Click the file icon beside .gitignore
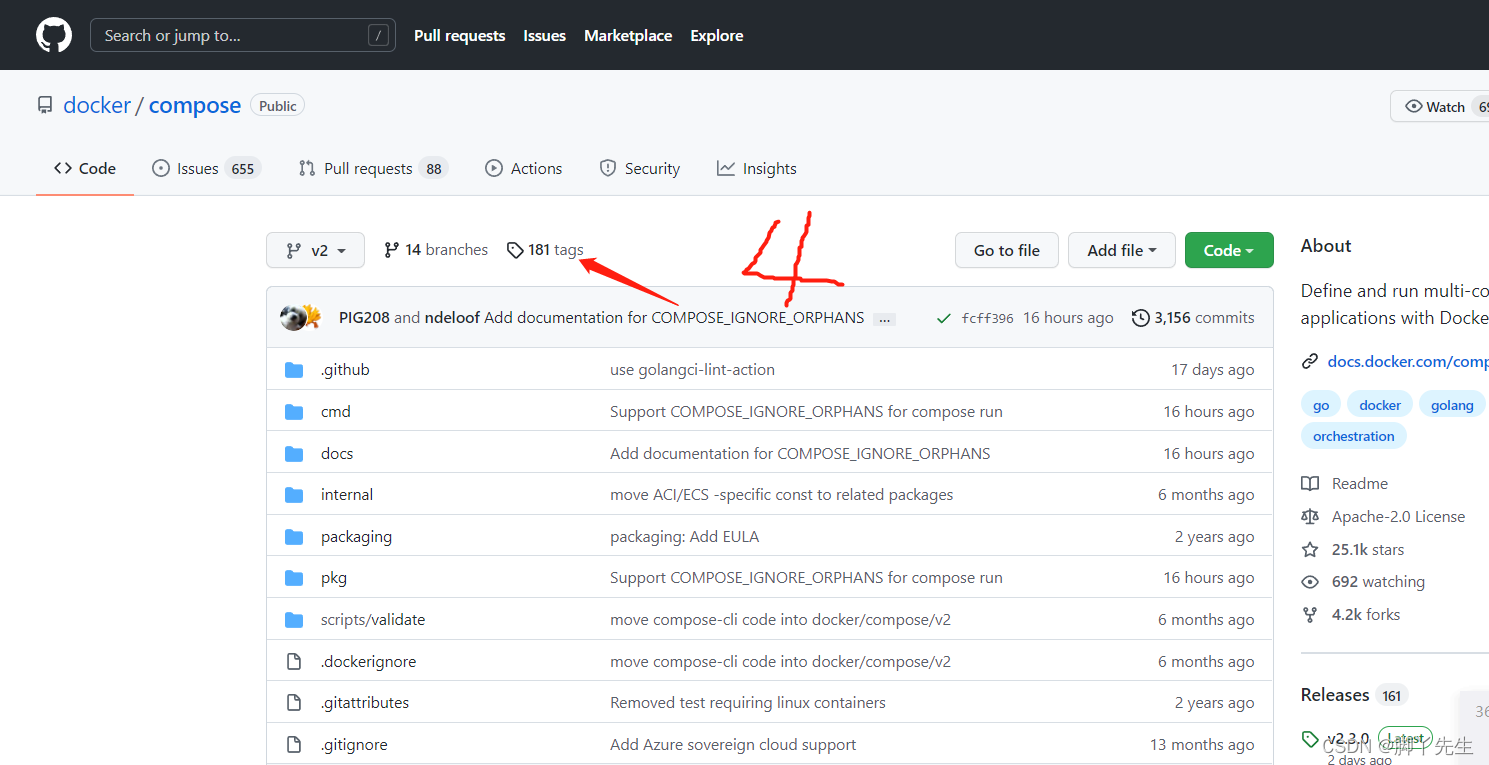1489x765 pixels. point(294,745)
